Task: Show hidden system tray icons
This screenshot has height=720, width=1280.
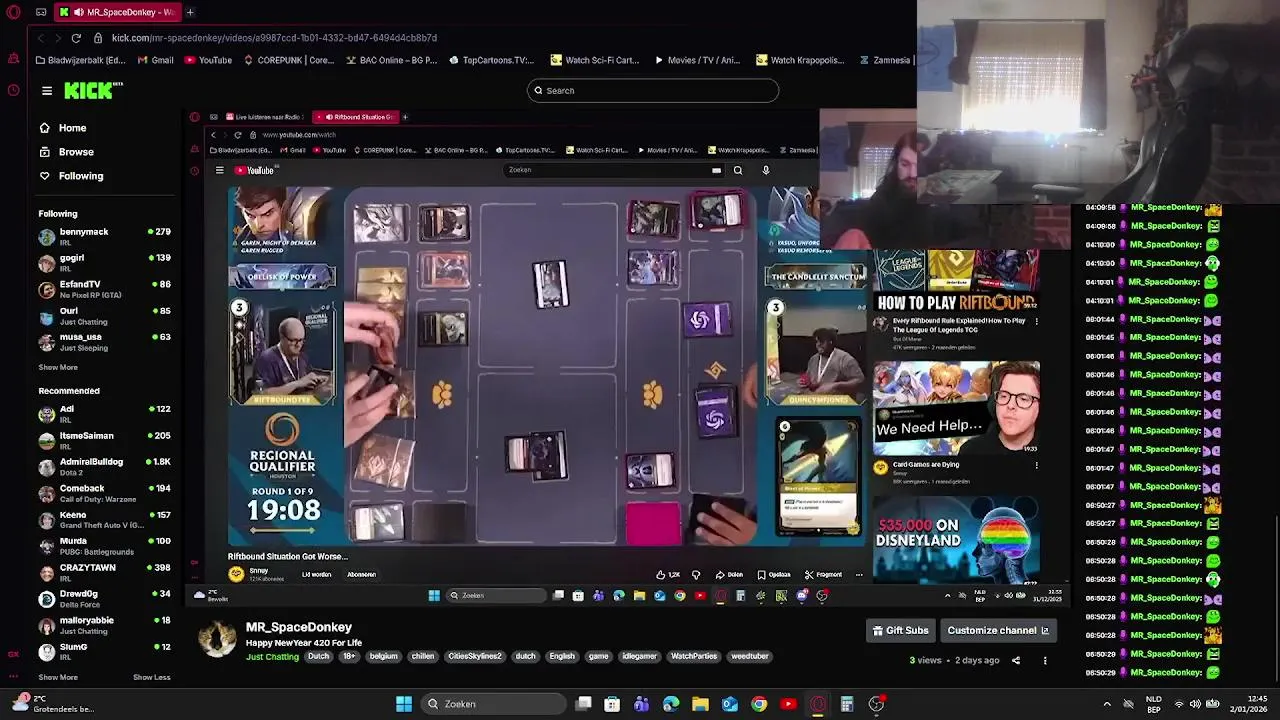Action: [1107, 704]
